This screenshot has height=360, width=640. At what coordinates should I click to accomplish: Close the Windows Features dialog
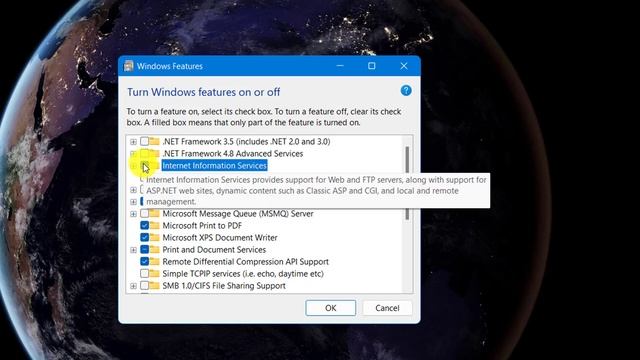tap(404, 66)
